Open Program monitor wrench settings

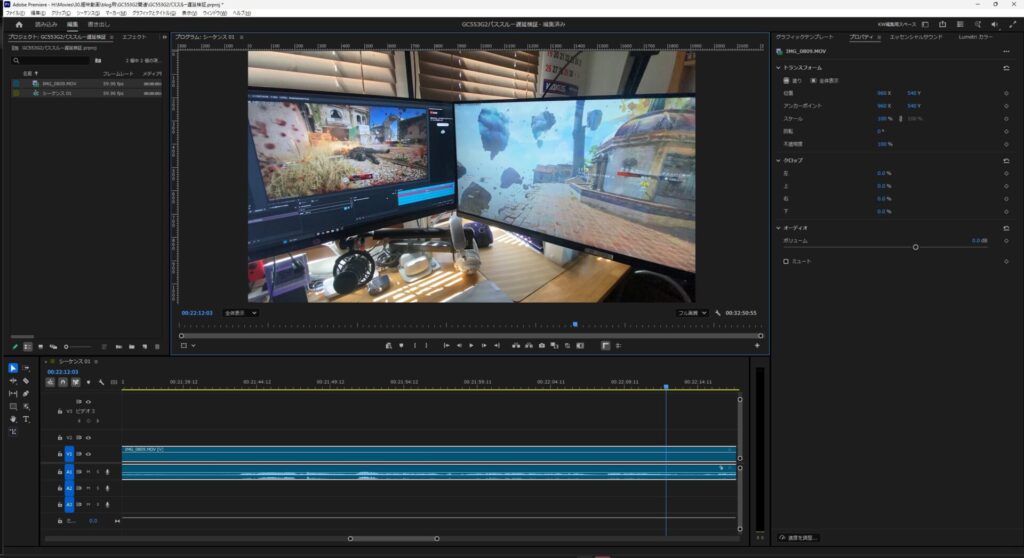(718, 313)
